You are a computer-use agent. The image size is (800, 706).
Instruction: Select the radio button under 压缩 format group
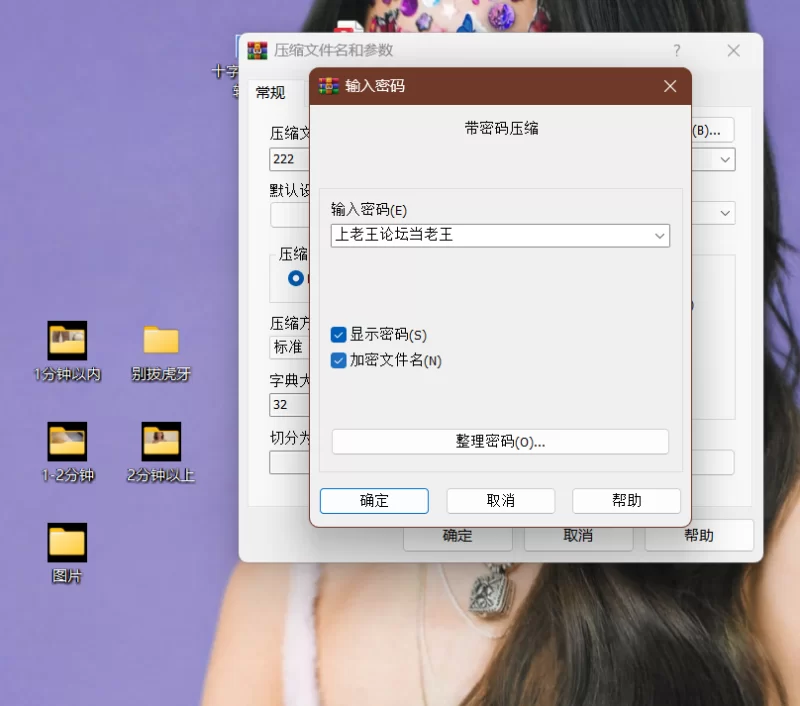pos(295,278)
